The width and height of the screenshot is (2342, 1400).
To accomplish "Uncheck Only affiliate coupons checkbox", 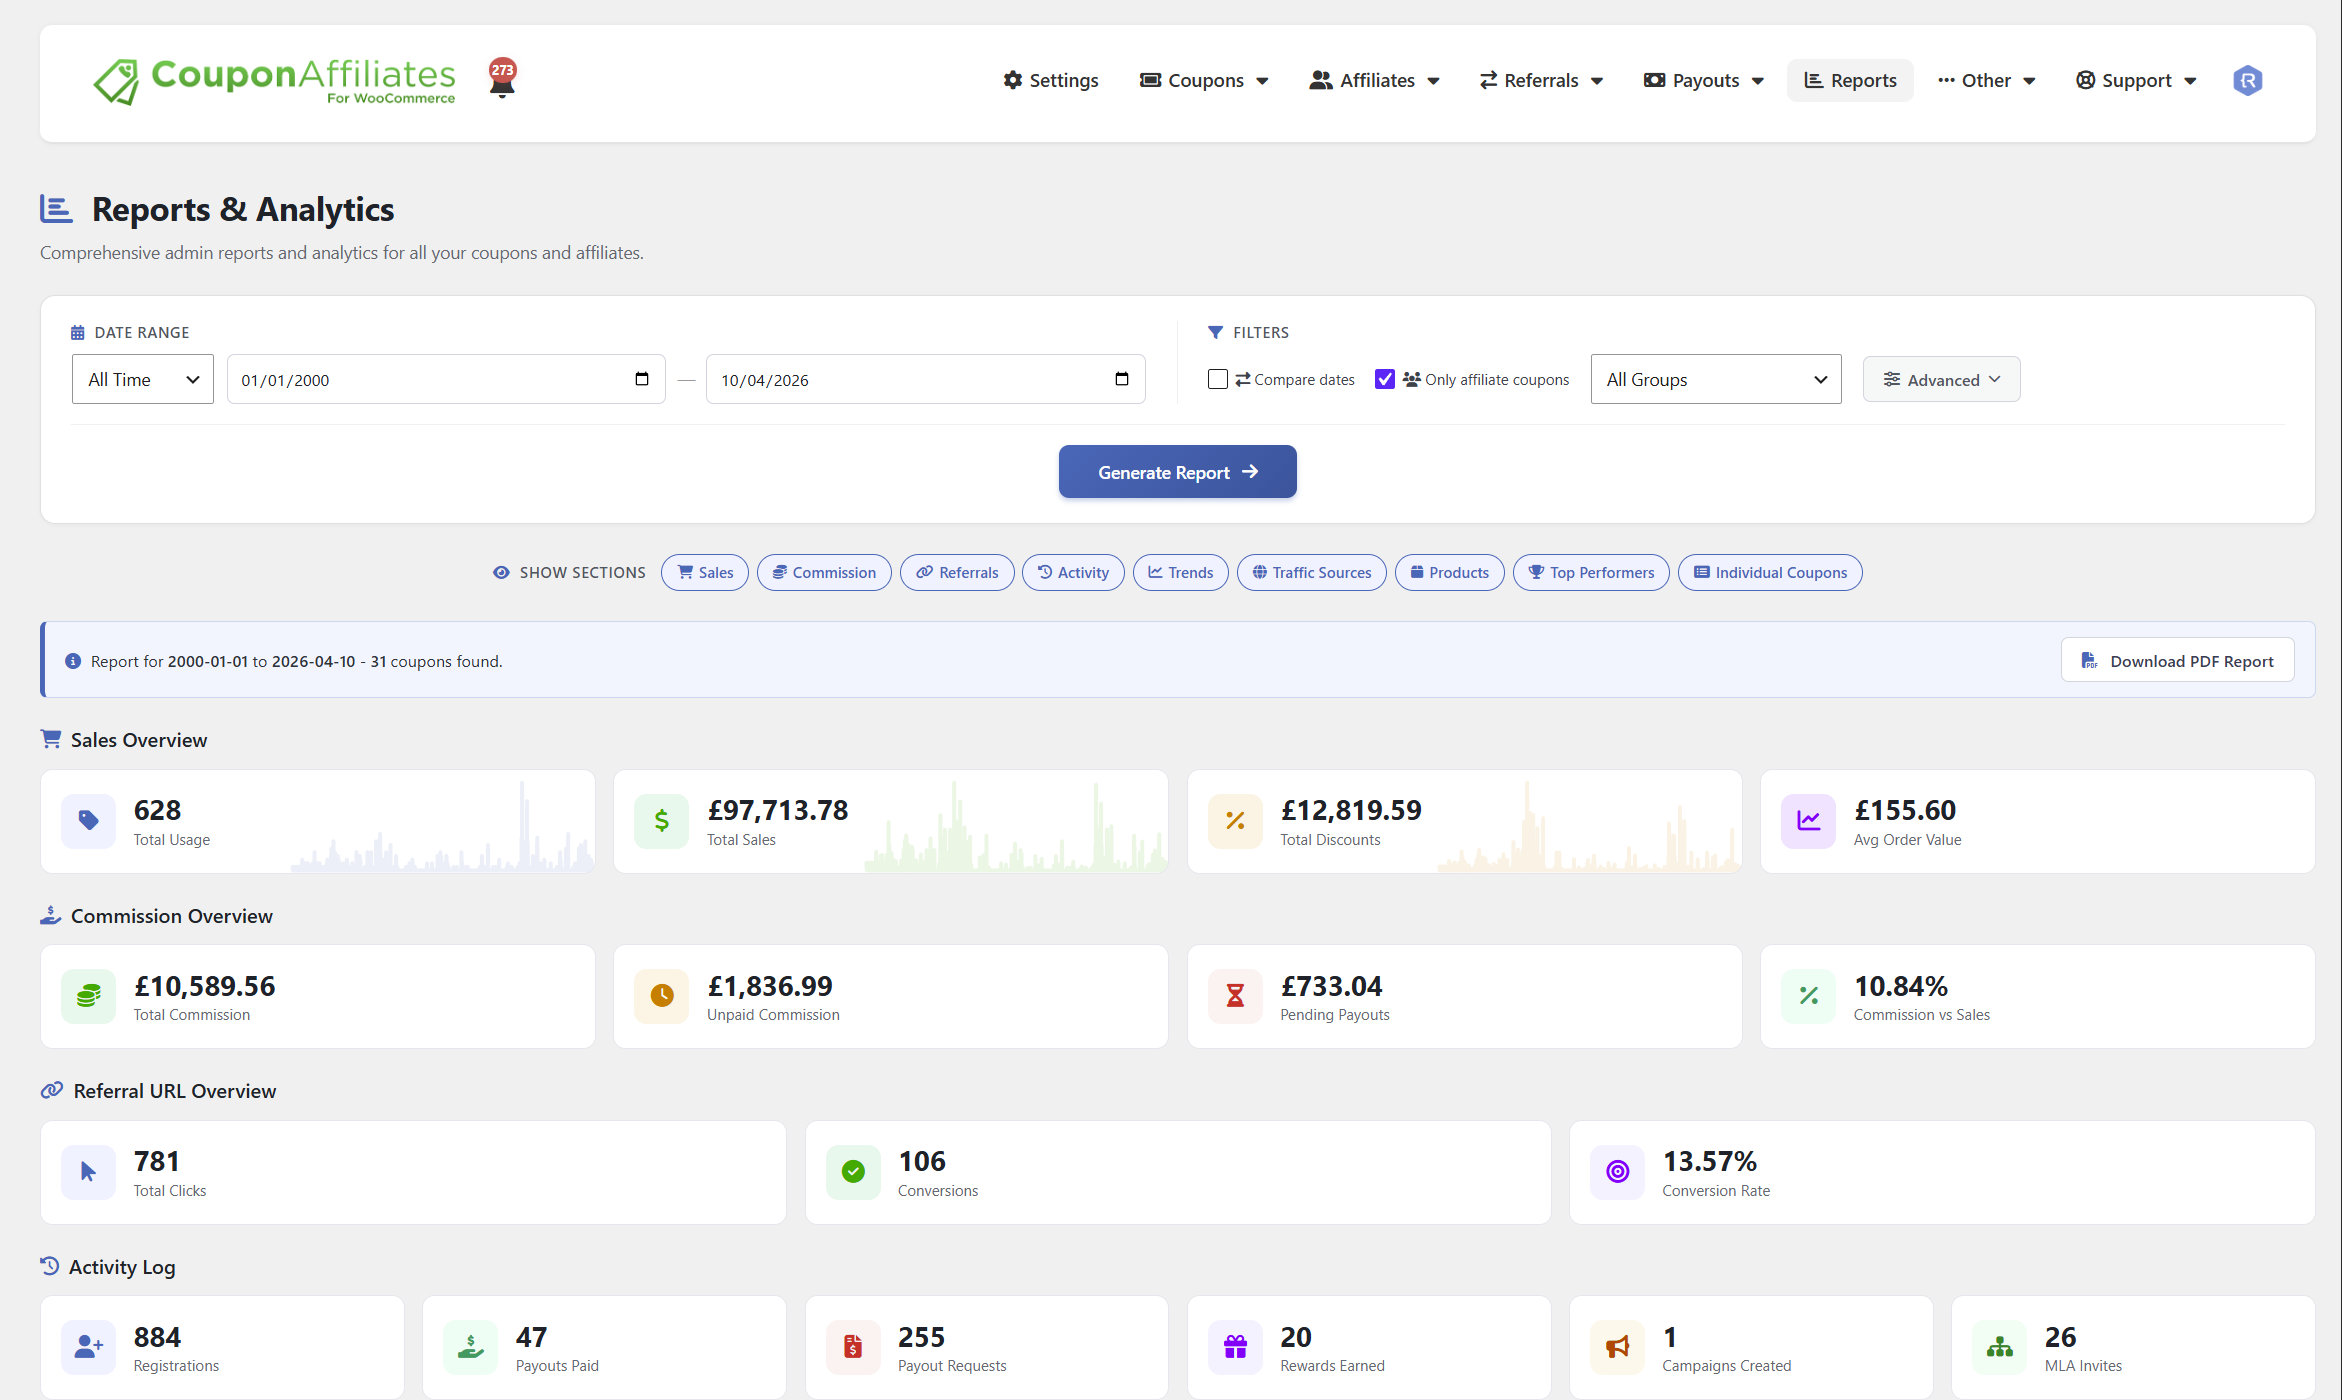I will (x=1385, y=379).
